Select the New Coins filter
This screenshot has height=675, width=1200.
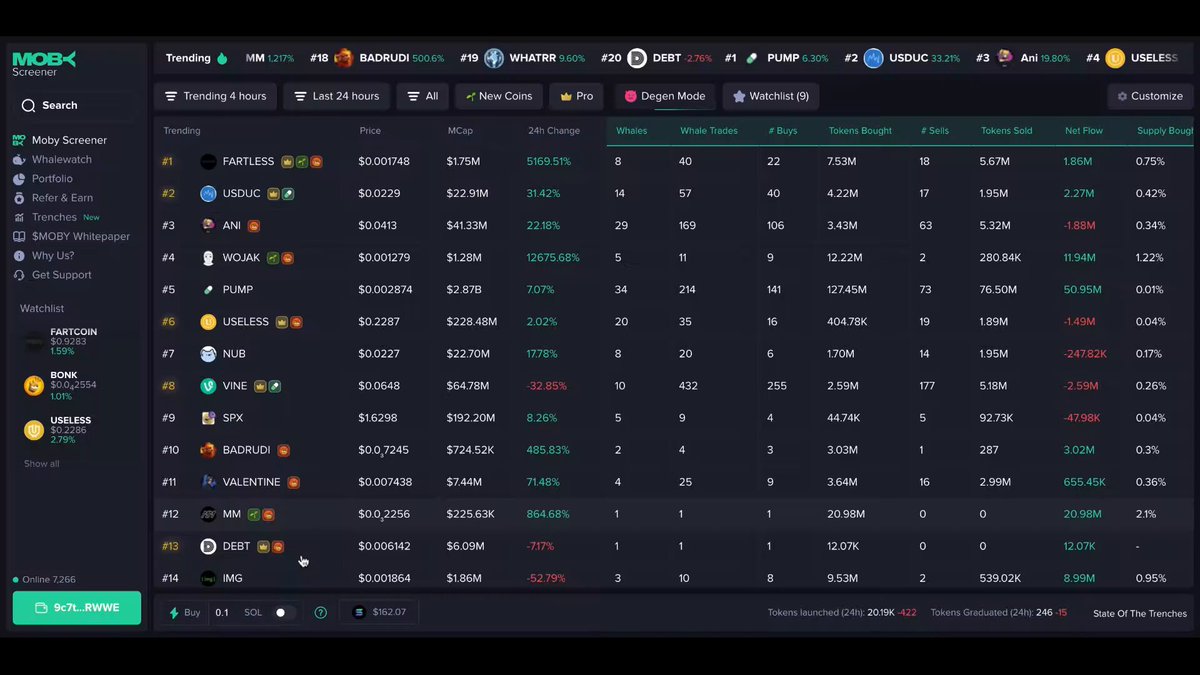(x=499, y=96)
